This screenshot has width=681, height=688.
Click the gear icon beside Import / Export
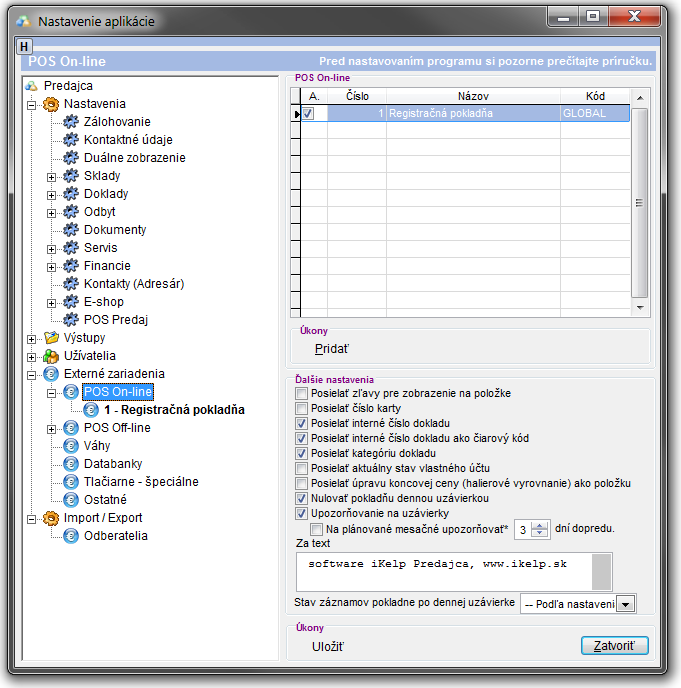pos(51,518)
